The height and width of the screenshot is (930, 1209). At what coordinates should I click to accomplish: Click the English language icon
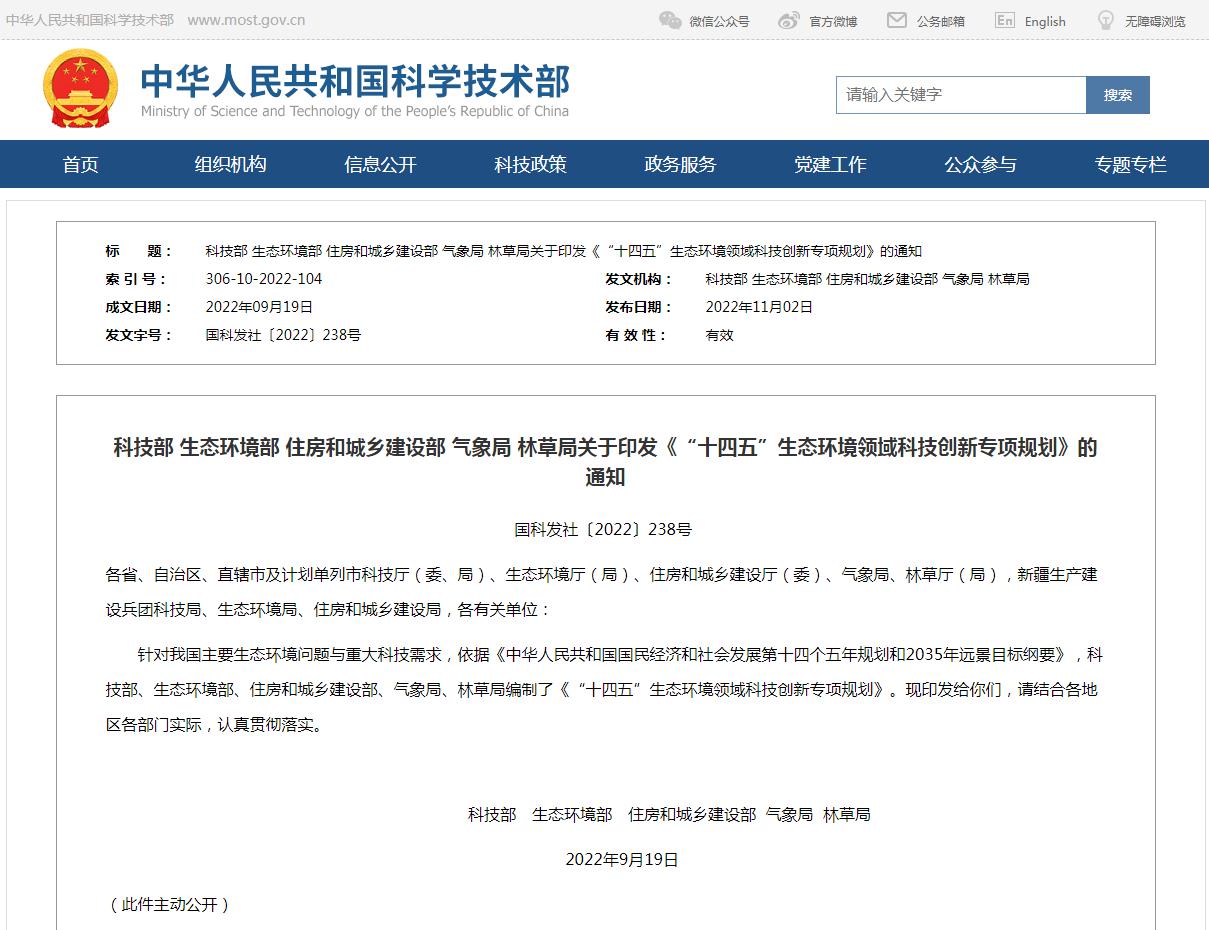[x=1004, y=21]
